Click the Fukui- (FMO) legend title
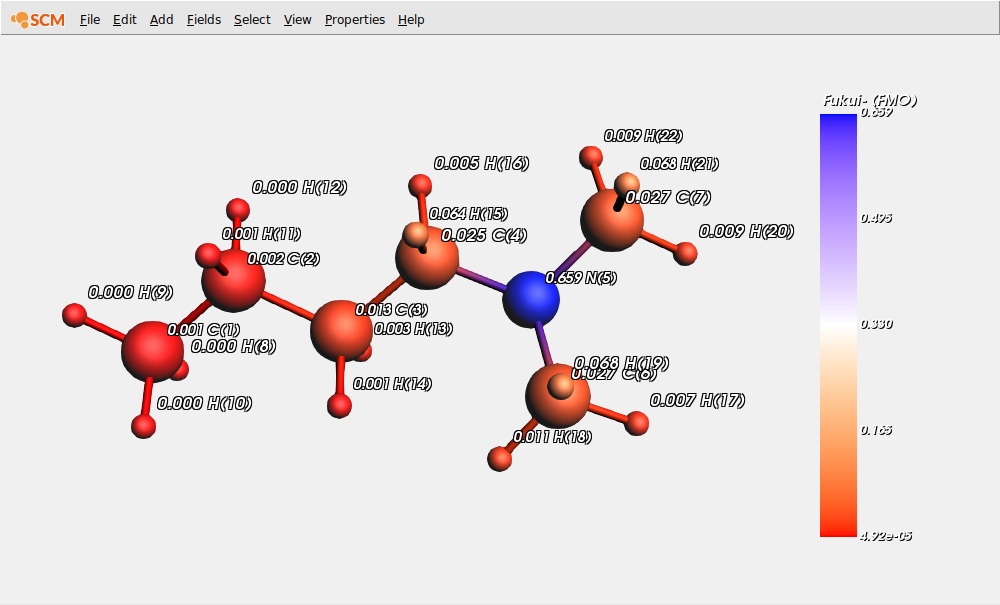The image size is (1000, 605). pyautogui.click(x=869, y=100)
